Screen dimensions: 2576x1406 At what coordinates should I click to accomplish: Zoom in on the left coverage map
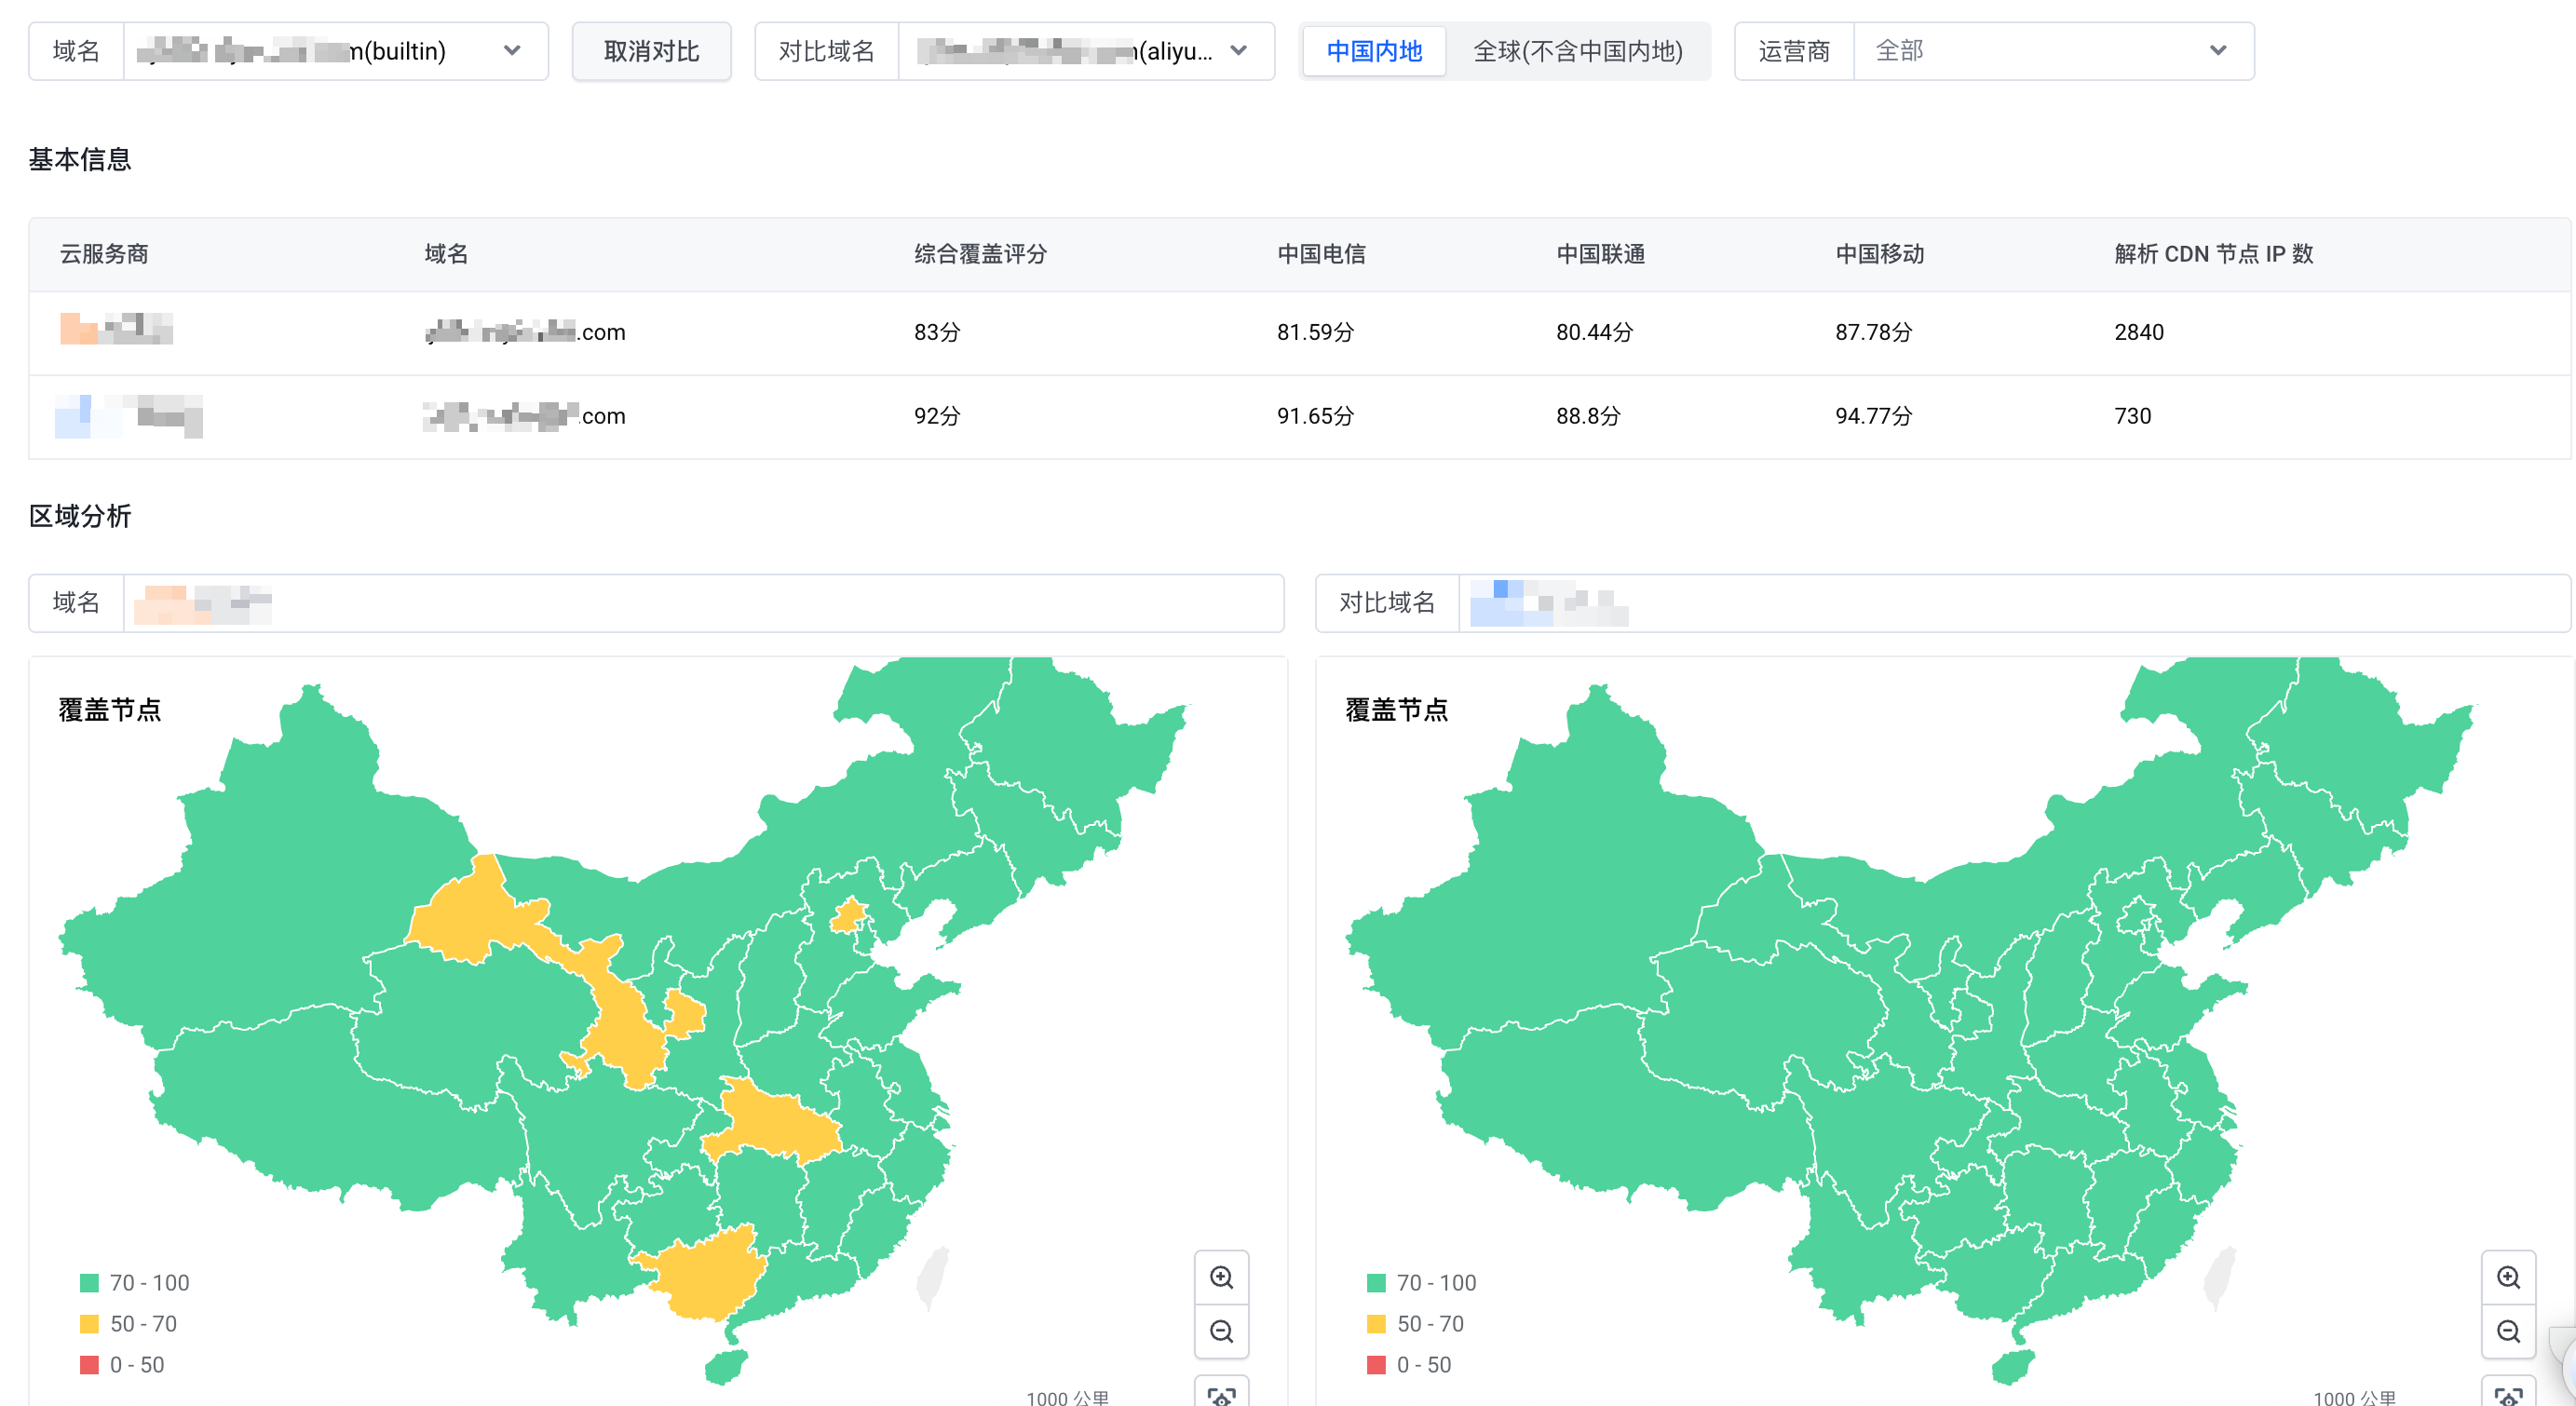click(1221, 1277)
